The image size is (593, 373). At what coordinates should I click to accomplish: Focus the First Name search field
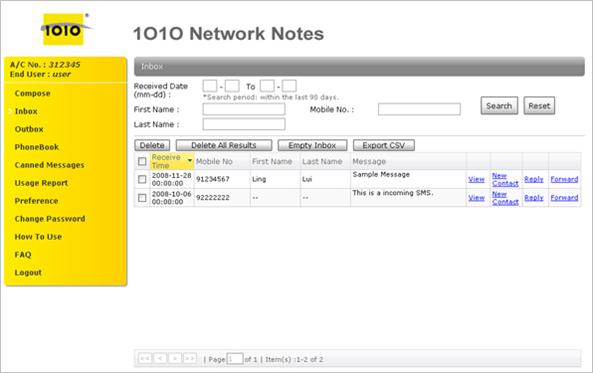click(244, 109)
